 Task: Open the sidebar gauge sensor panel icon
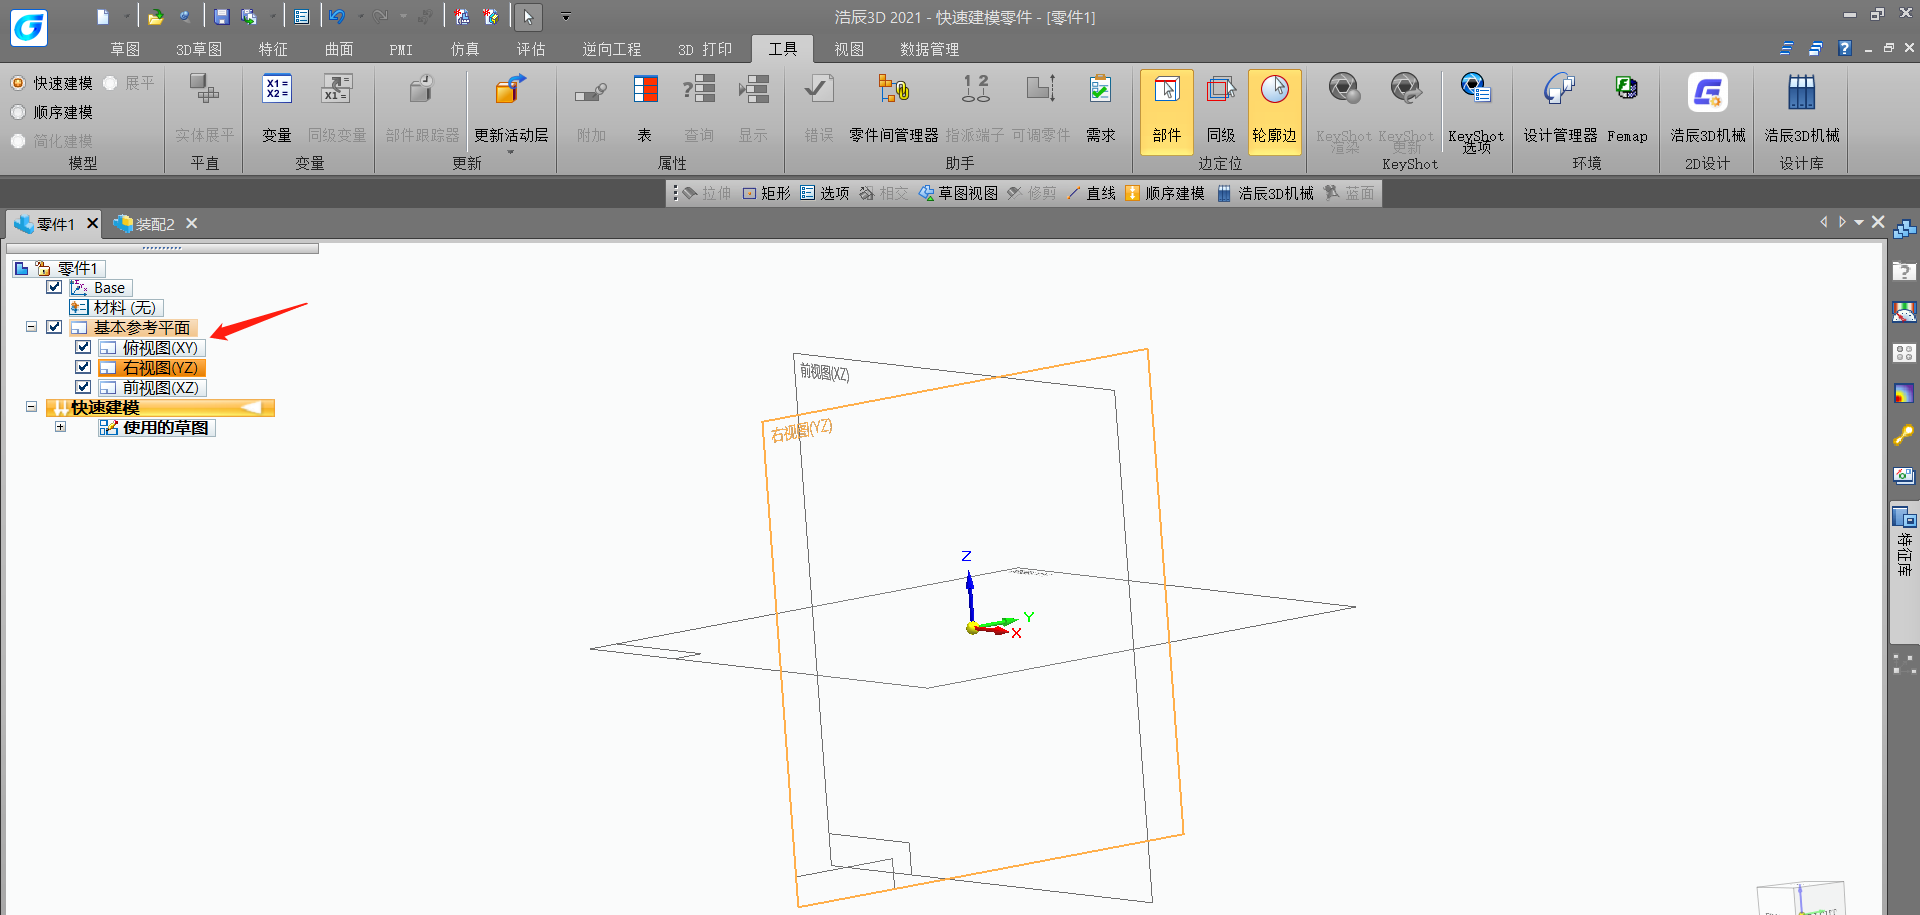(1904, 312)
